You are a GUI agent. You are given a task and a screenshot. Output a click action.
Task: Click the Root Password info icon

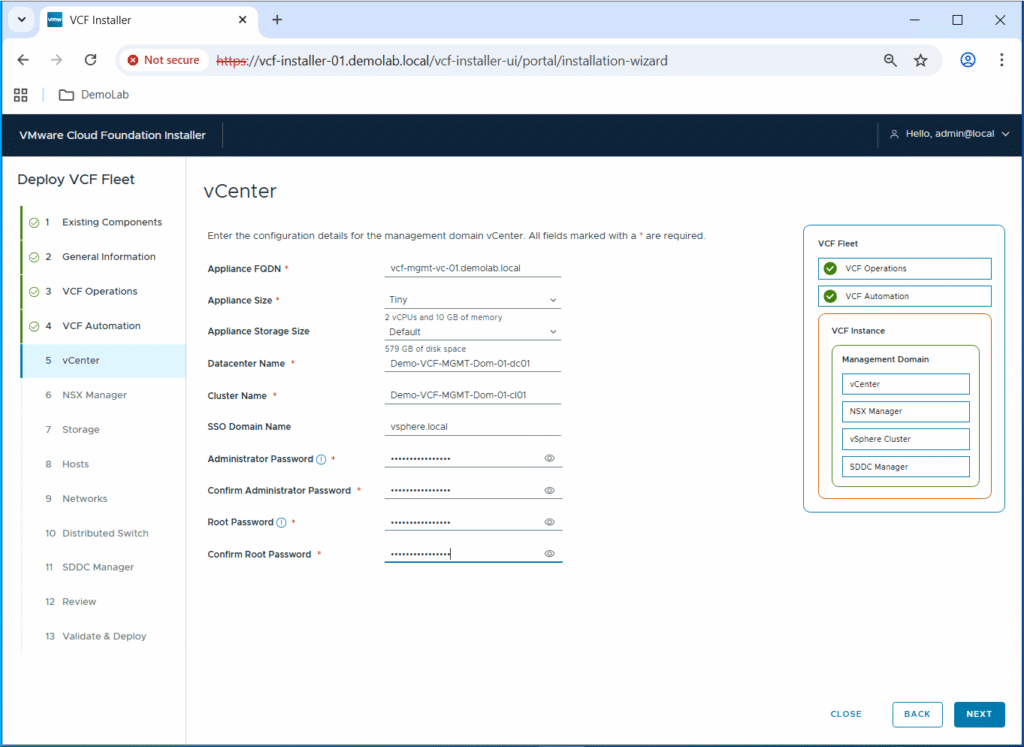281,522
